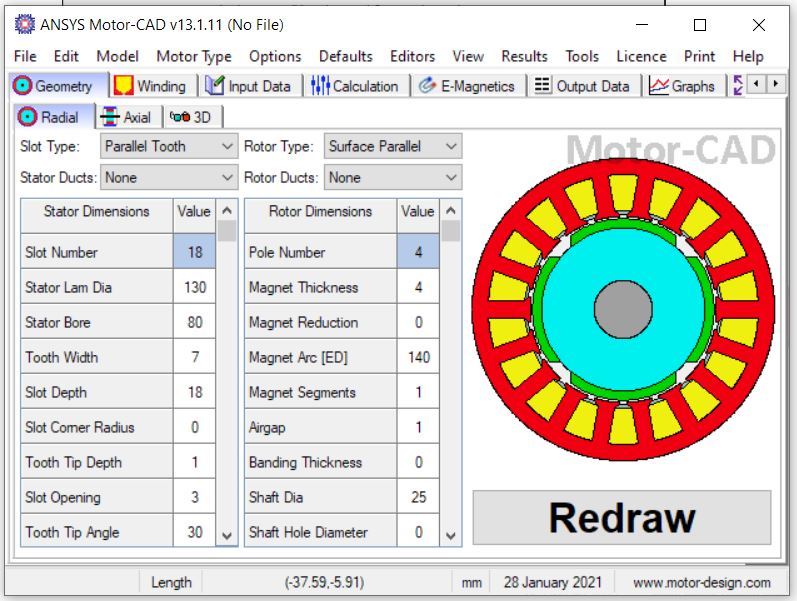Select the Tooth Tip Depth value cell

(x=195, y=462)
